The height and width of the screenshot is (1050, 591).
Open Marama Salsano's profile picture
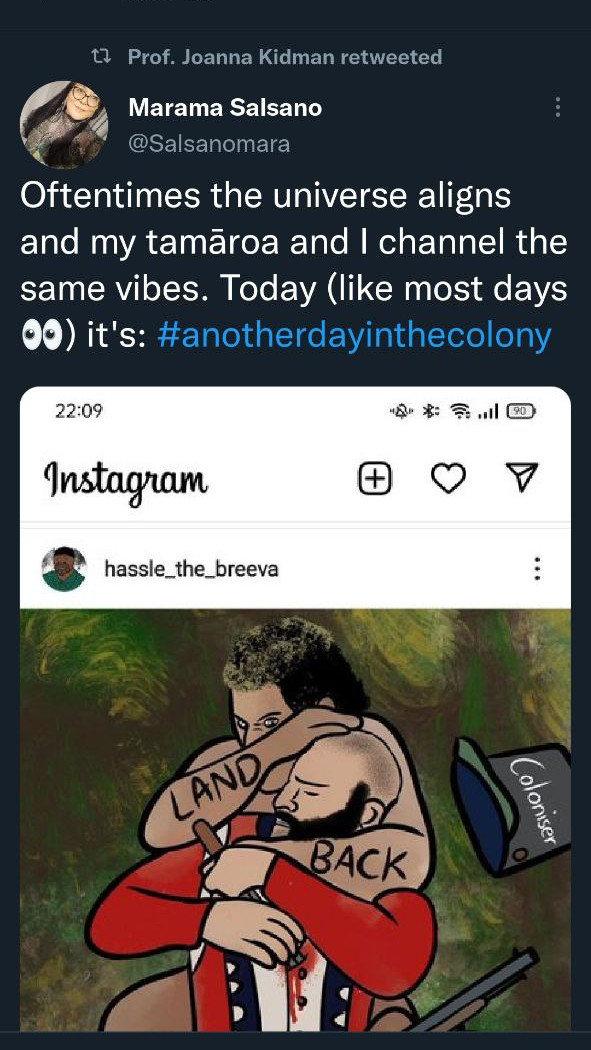[x=64, y=125]
